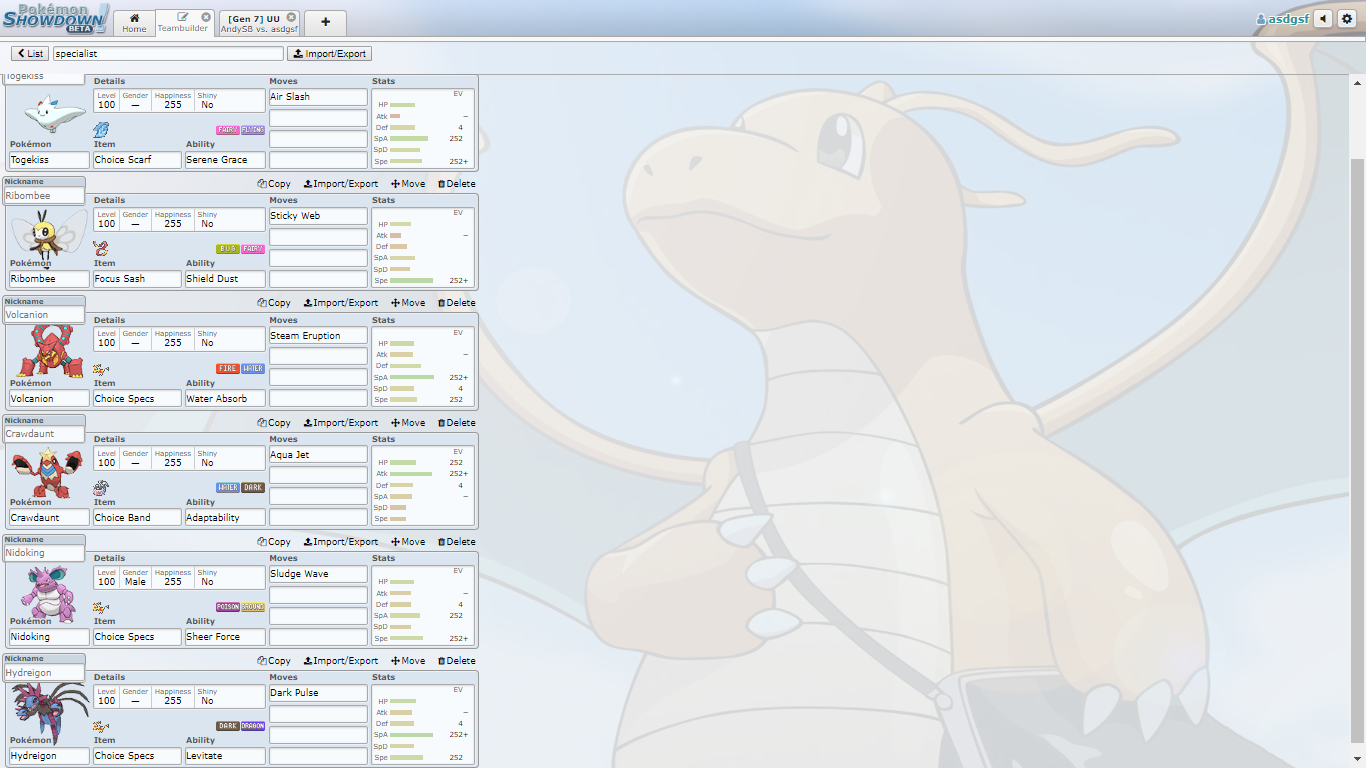Open Crawdaunt's Stats EV panel
Image resolution: width=1366 pixels, height=768 pixels.
[x=423, y=486]
